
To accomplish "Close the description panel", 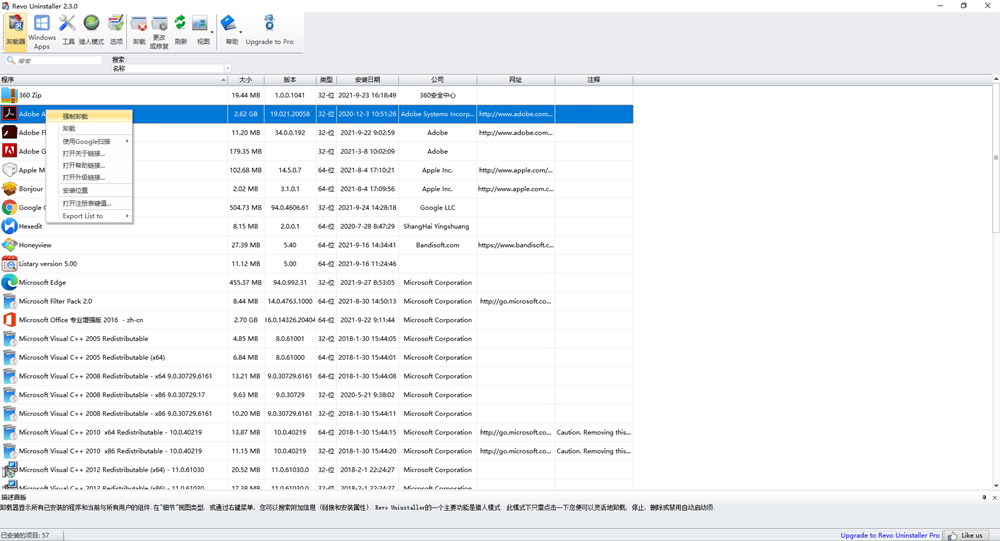I will 994,498.
